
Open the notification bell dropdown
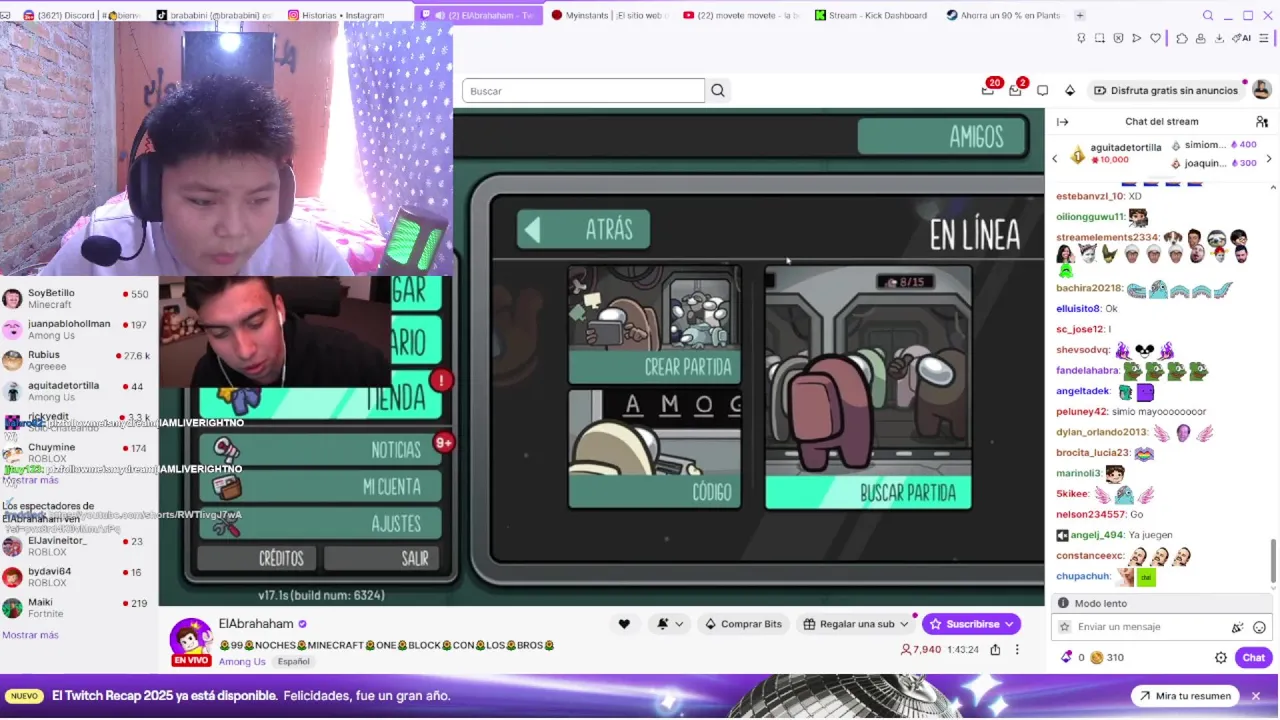point(670,624)
